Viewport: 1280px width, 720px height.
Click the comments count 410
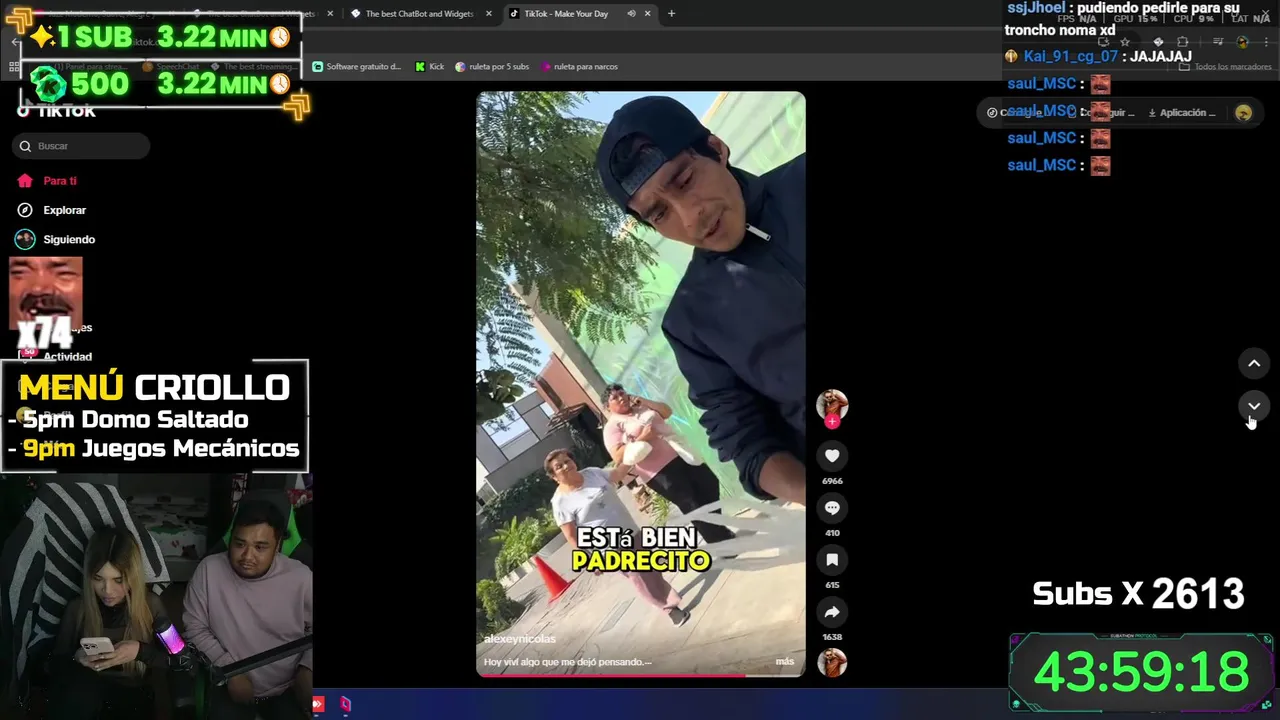pyautogui.click(x=832, y=533)
